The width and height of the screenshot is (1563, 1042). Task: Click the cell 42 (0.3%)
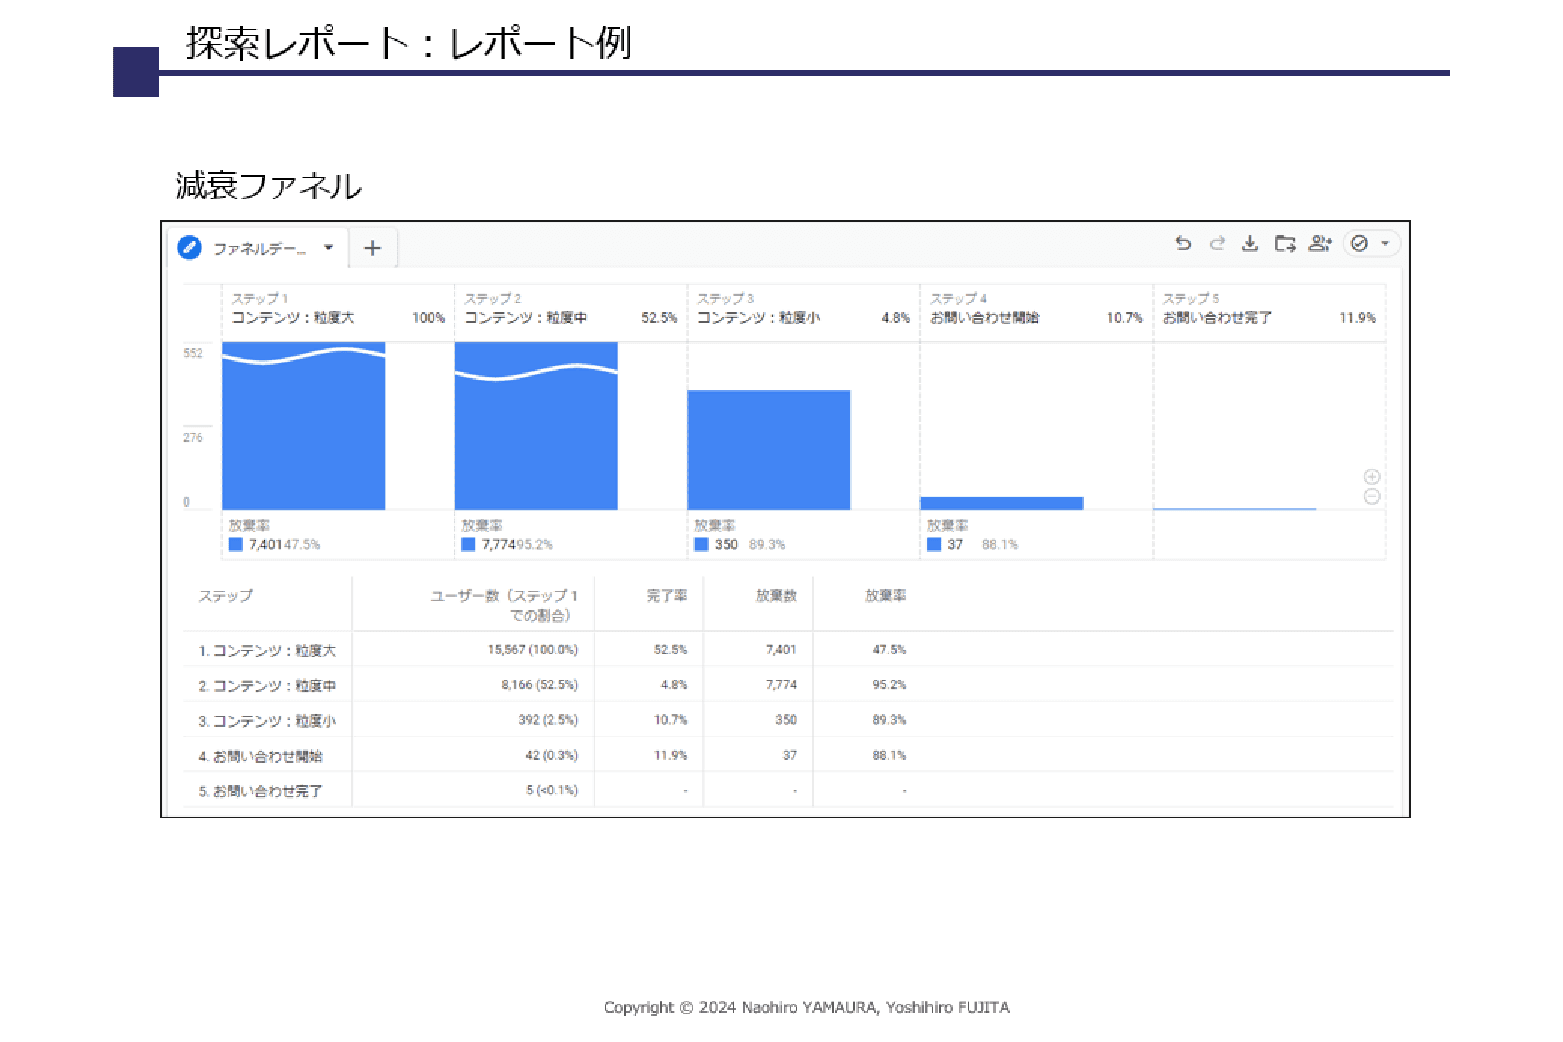pos(552,755)
